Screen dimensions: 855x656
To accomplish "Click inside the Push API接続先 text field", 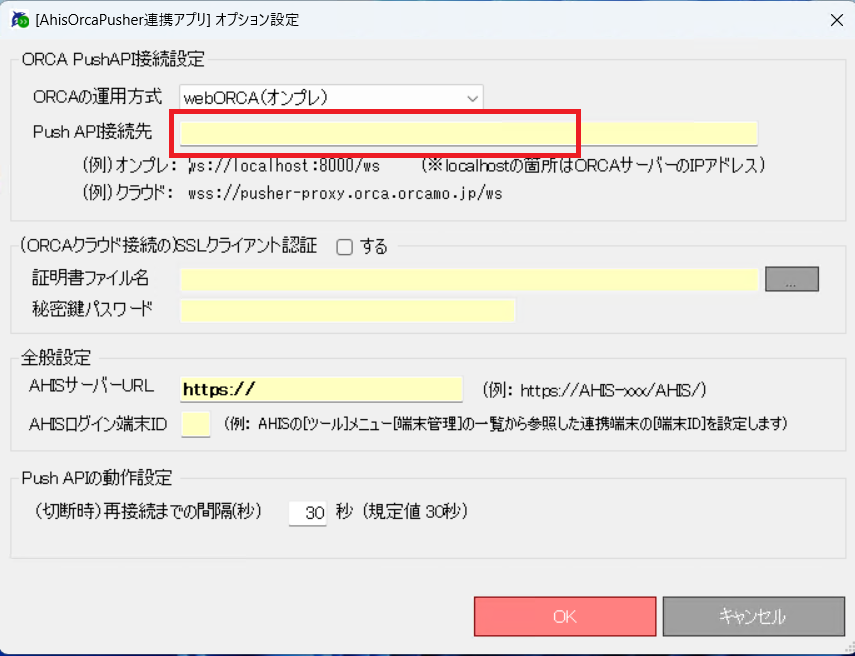I will point(468,133).
